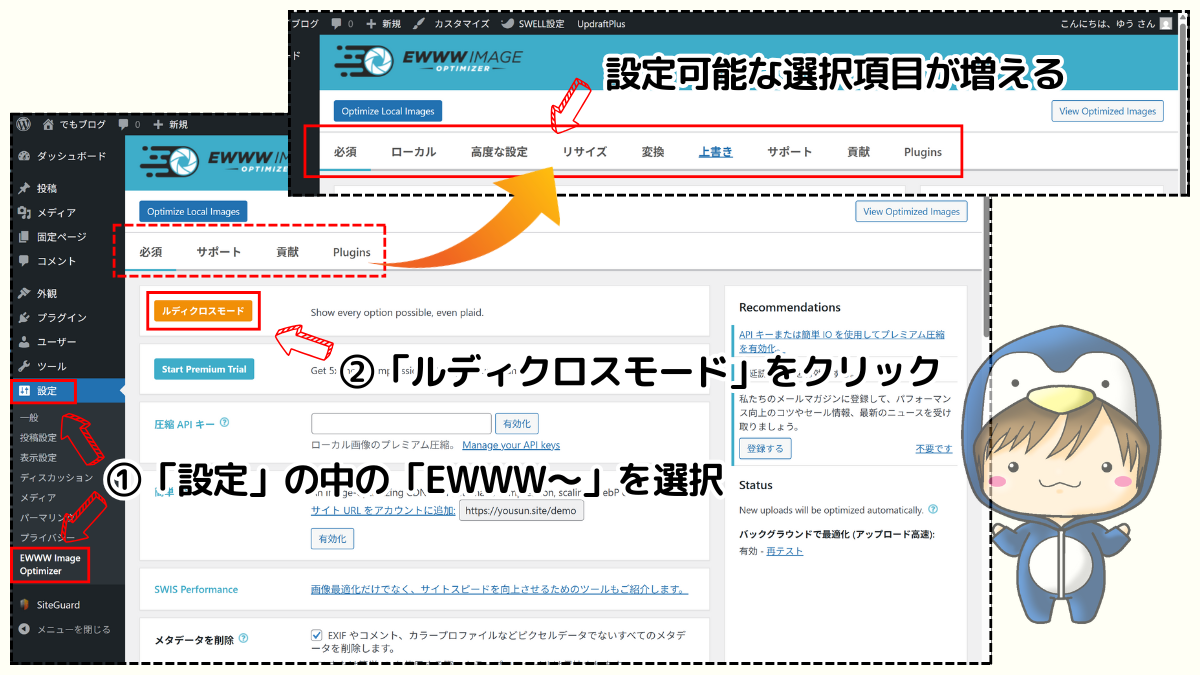Click the WordPress logo in the lower window
The image size is (1200, 675).
[23, 125]
